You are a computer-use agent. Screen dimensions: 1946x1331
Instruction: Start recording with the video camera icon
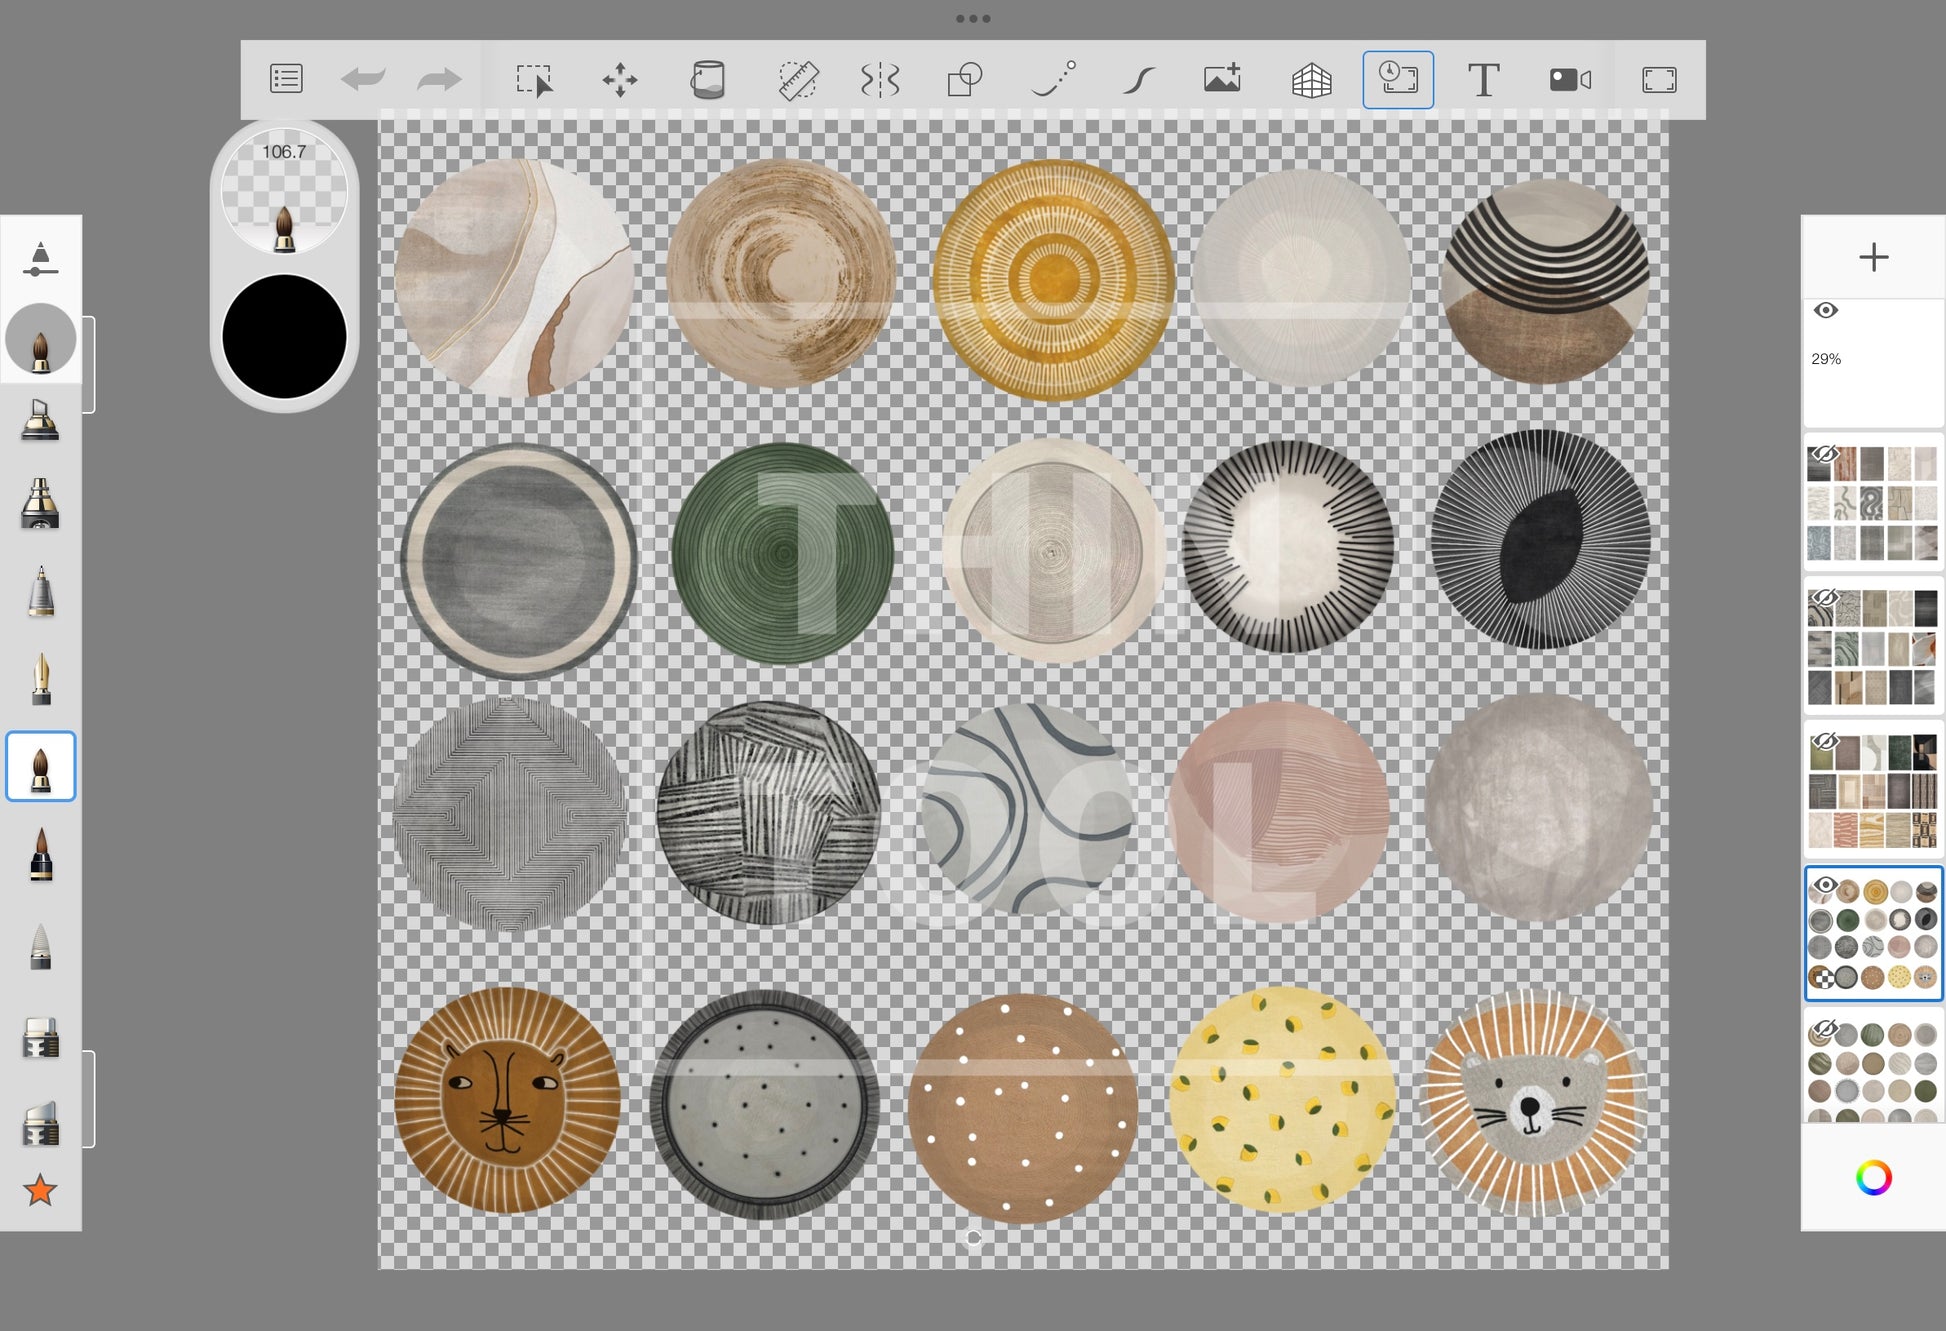point(1570,79)
